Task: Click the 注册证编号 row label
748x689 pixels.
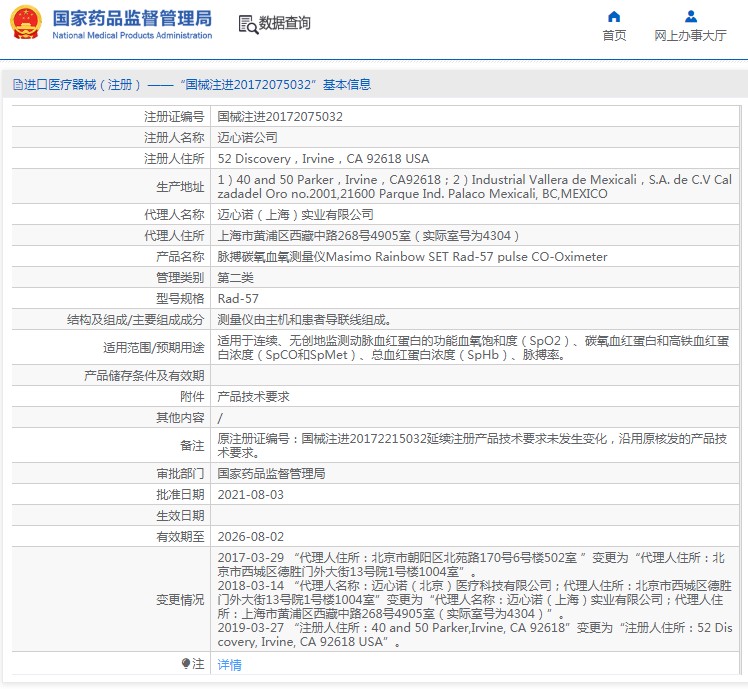Action: (x=174, y=117)
